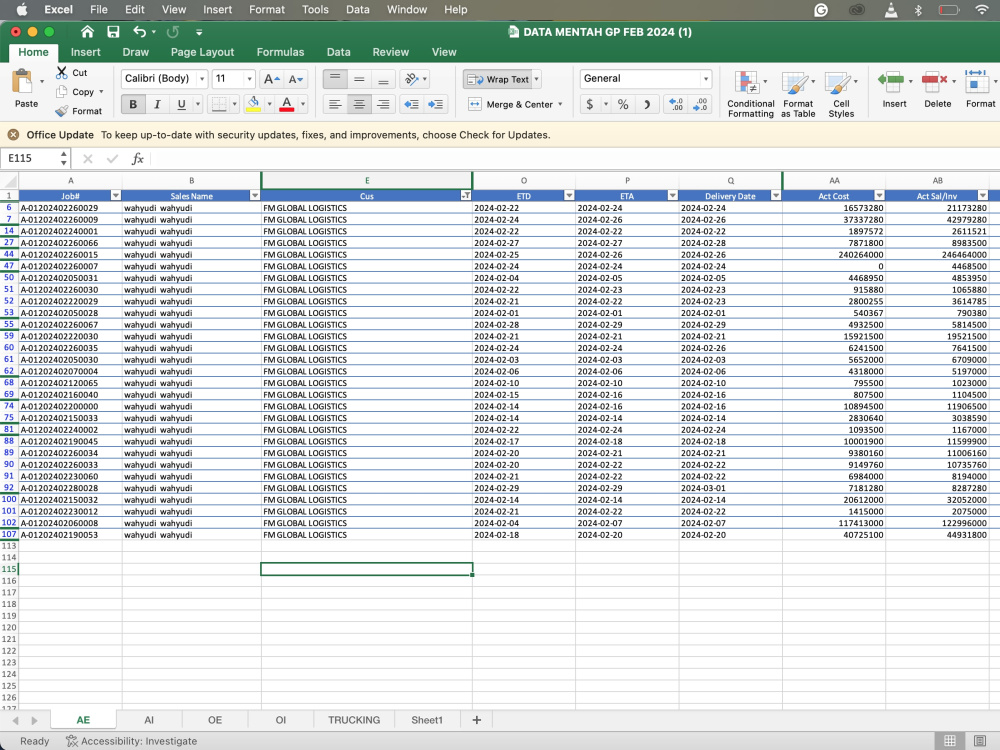Open number format dropdown General

(x=705, y=79)
